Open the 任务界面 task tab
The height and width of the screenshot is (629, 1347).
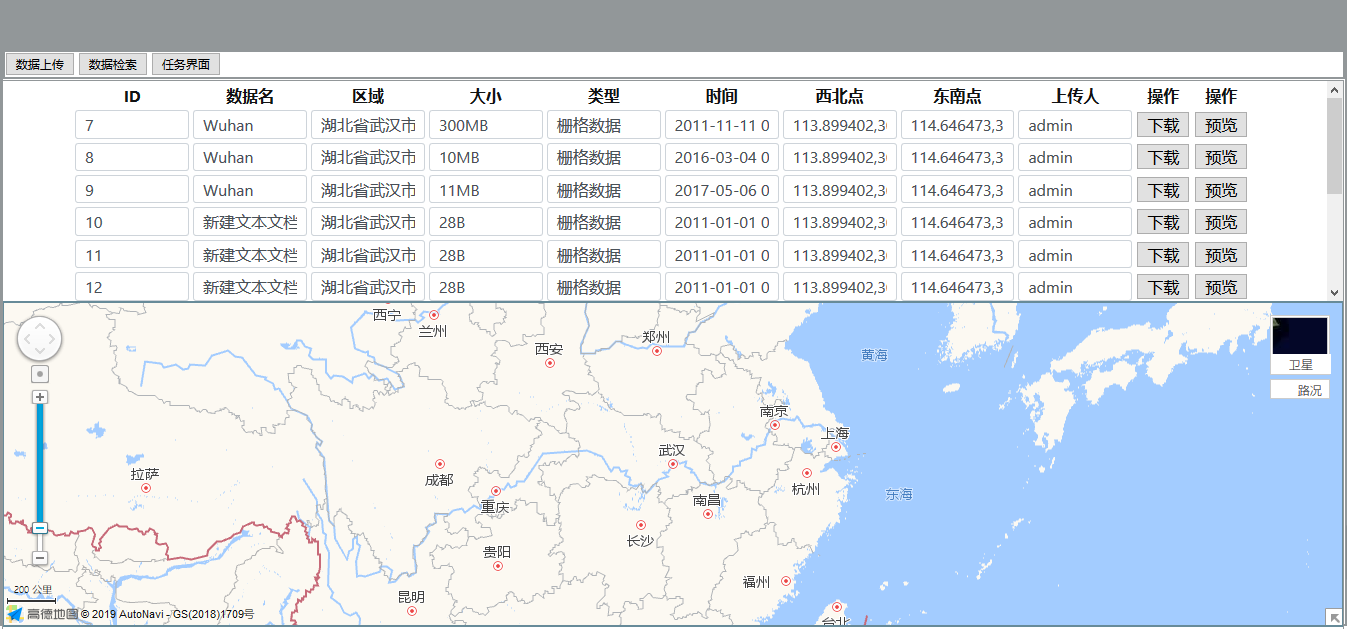[x=185, y=64]
